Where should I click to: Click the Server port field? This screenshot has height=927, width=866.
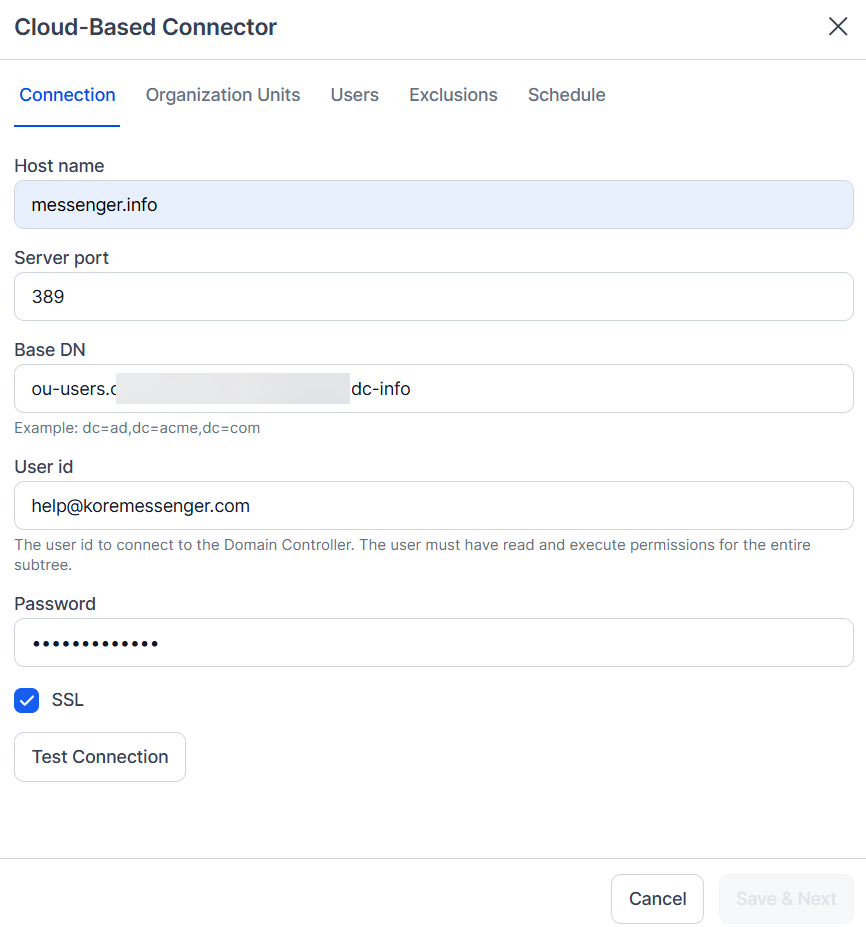(434, 297)
